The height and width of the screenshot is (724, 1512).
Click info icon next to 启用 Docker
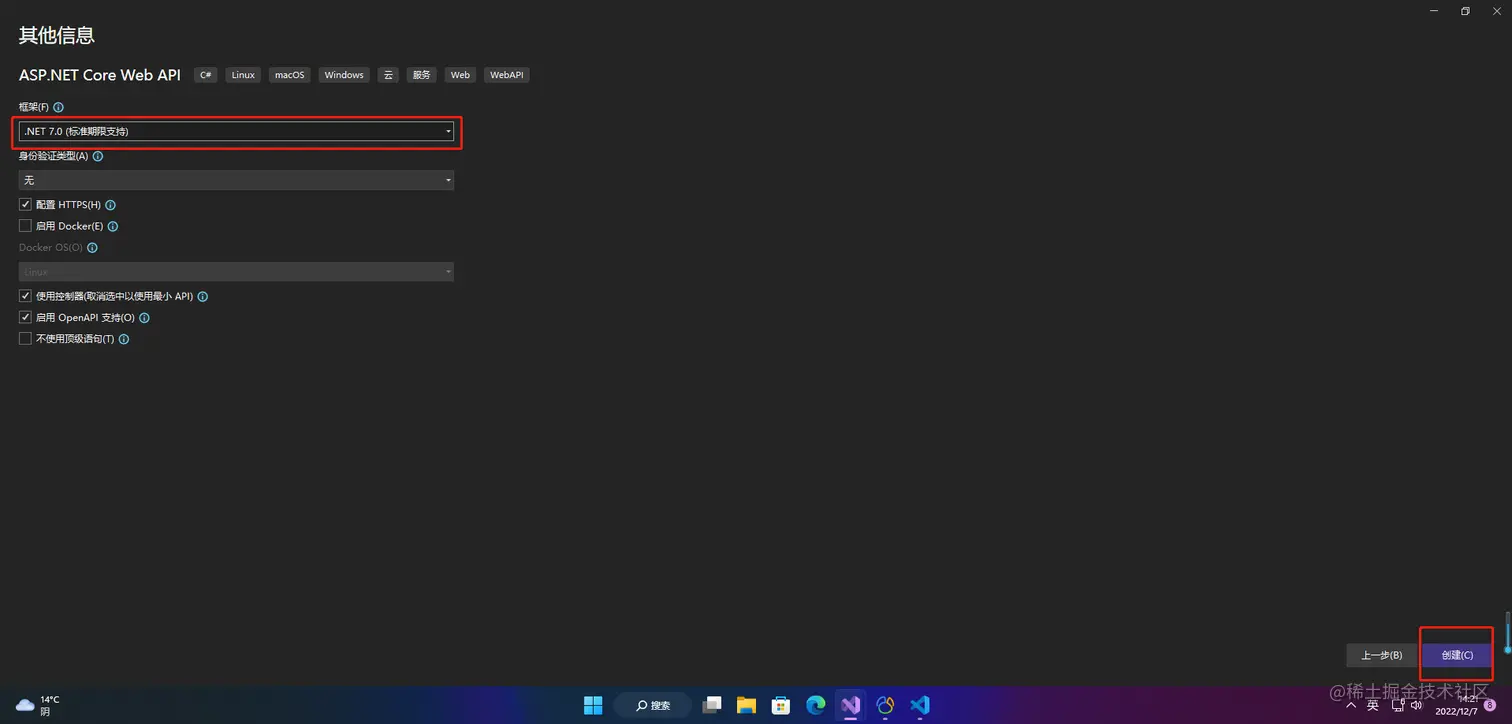(x=113, y=227)
